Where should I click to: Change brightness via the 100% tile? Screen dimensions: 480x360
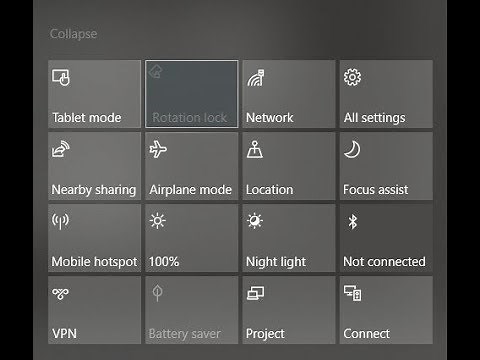192,238
